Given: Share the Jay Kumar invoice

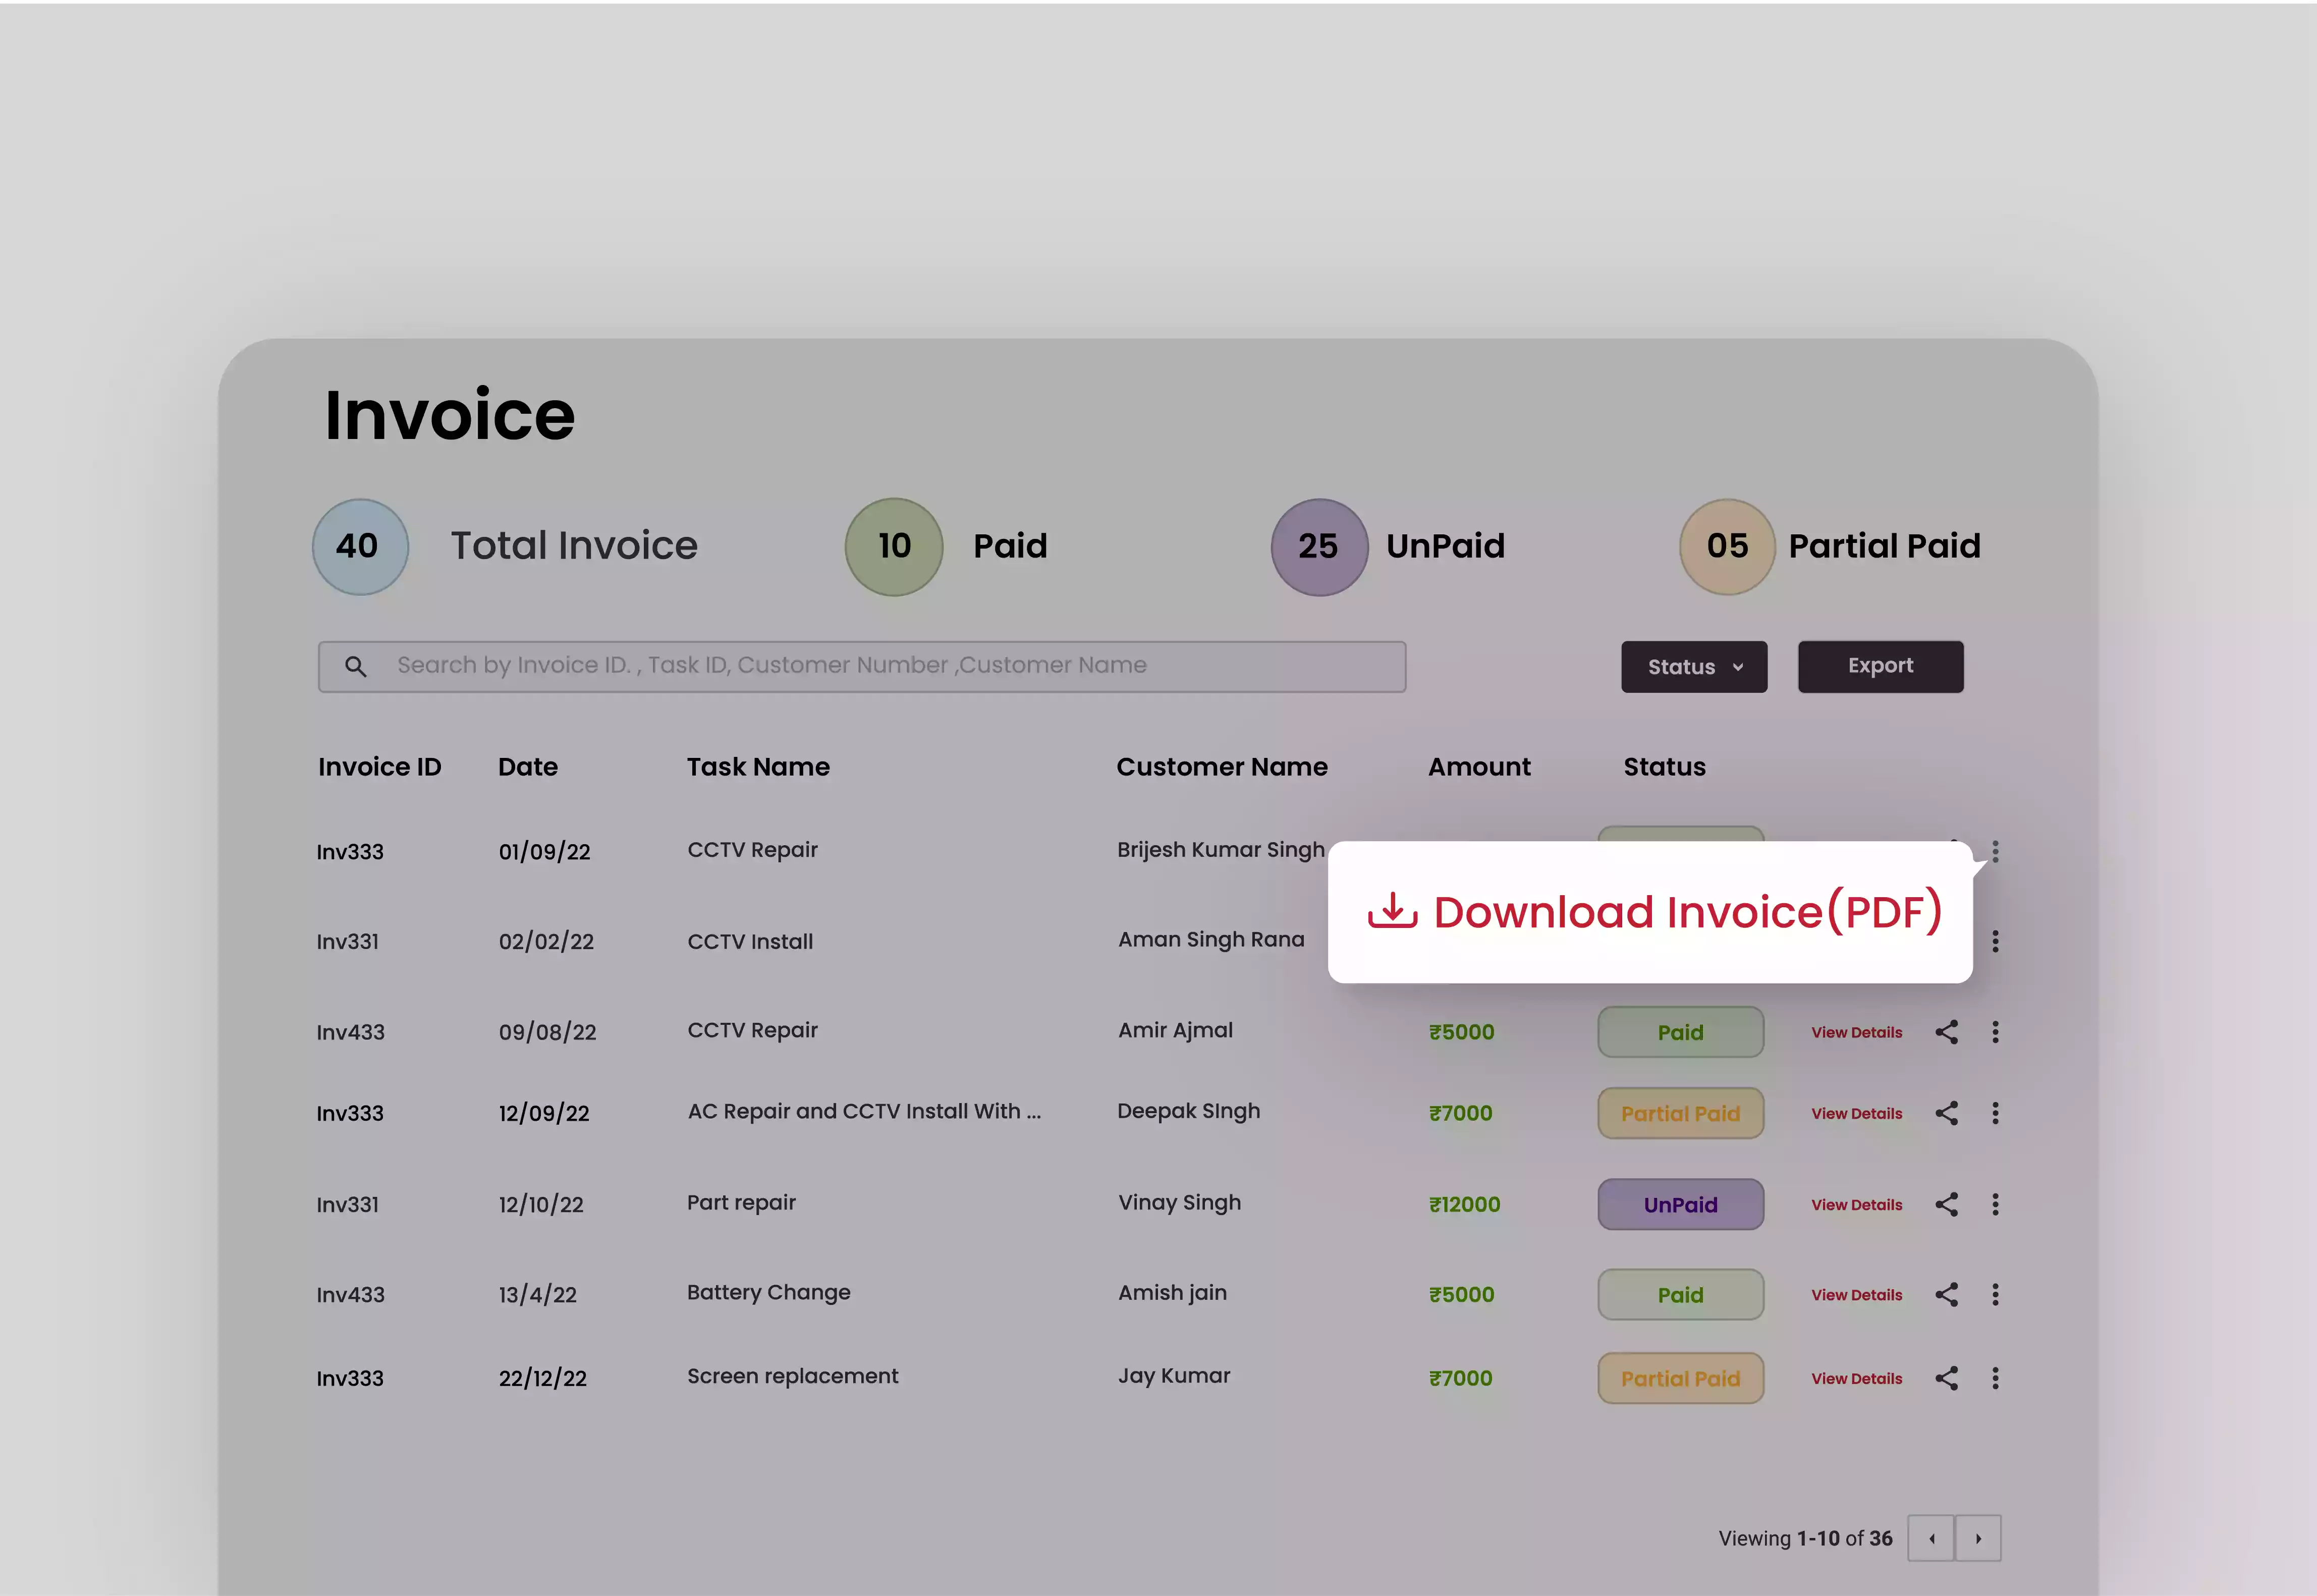Looking at the screenshot, I should point(1946,1378).
